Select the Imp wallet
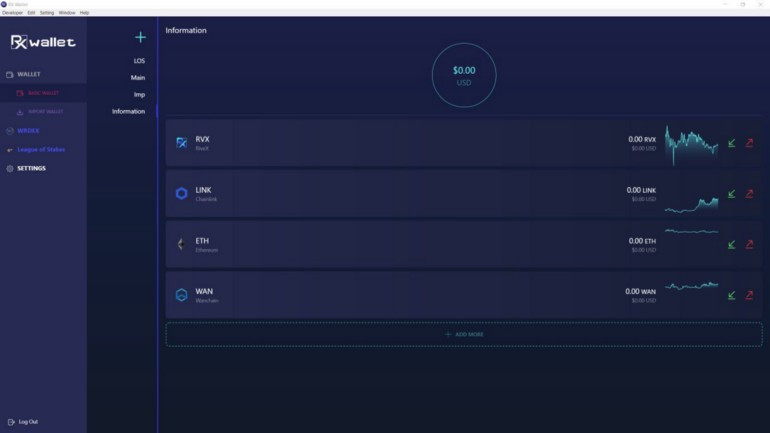The image size is (770, 433). point(139,95)
